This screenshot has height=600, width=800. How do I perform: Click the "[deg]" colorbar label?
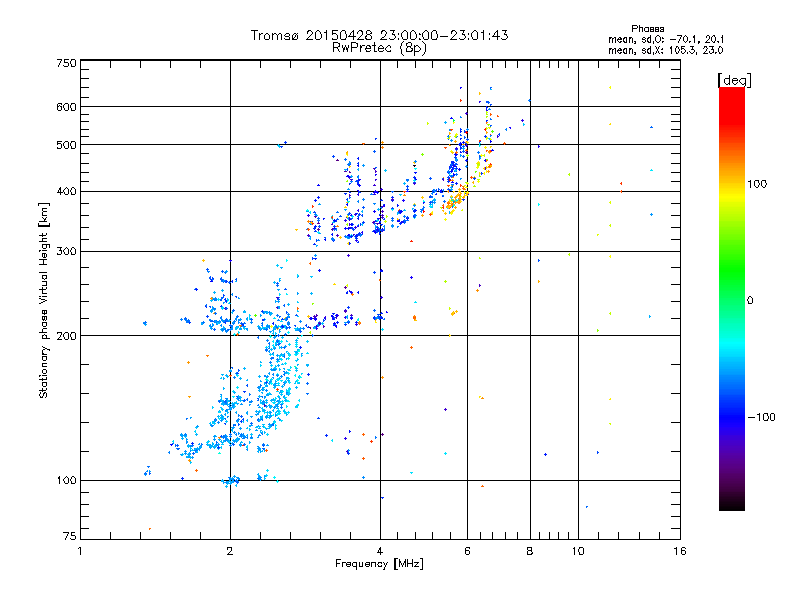pos(734,80)
